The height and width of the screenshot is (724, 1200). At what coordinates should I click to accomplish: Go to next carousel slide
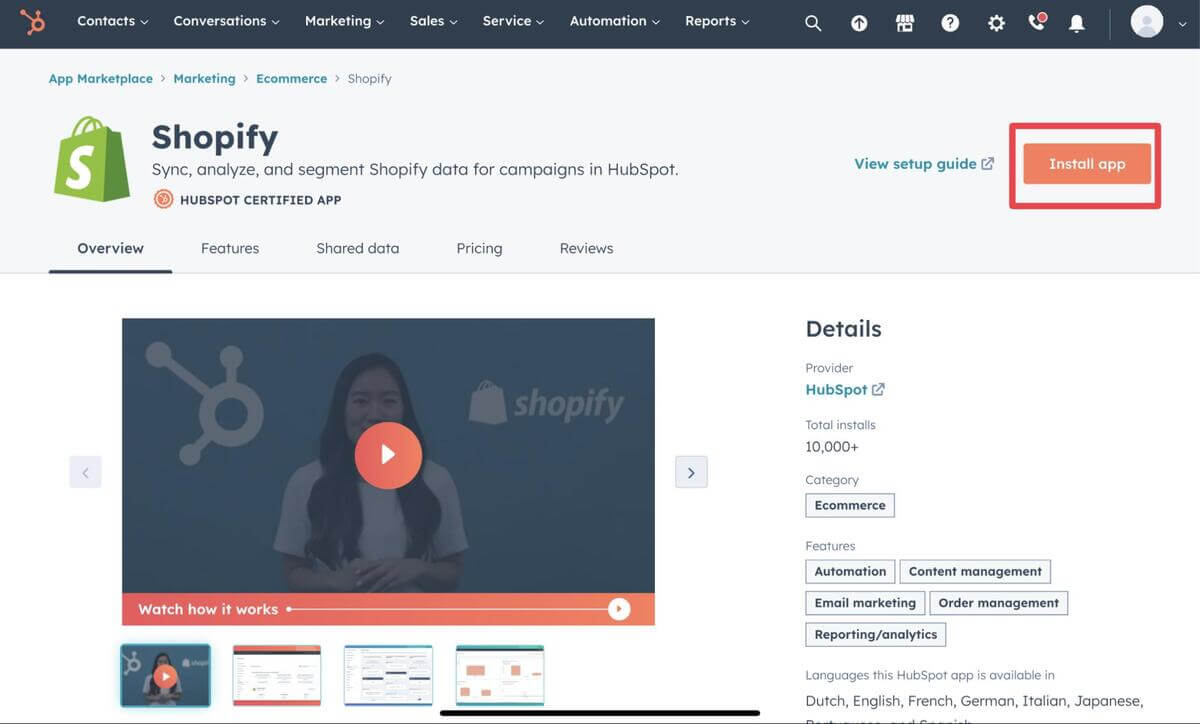click(691, 472)
